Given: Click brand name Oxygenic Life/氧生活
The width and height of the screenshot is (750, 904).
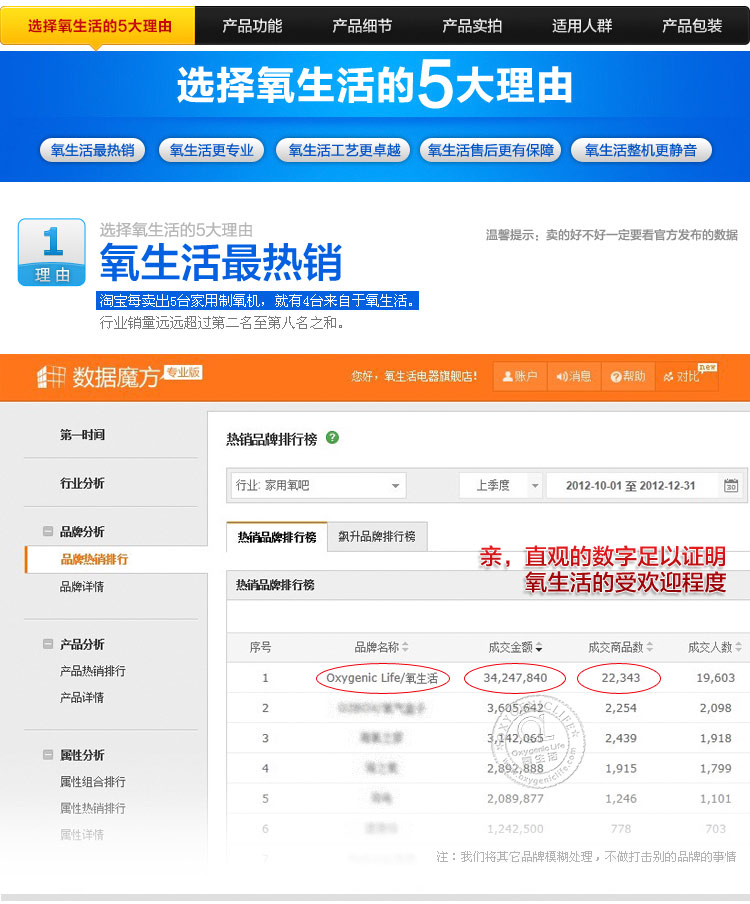Looking at the screenshot, I should (x=382, y=678).
